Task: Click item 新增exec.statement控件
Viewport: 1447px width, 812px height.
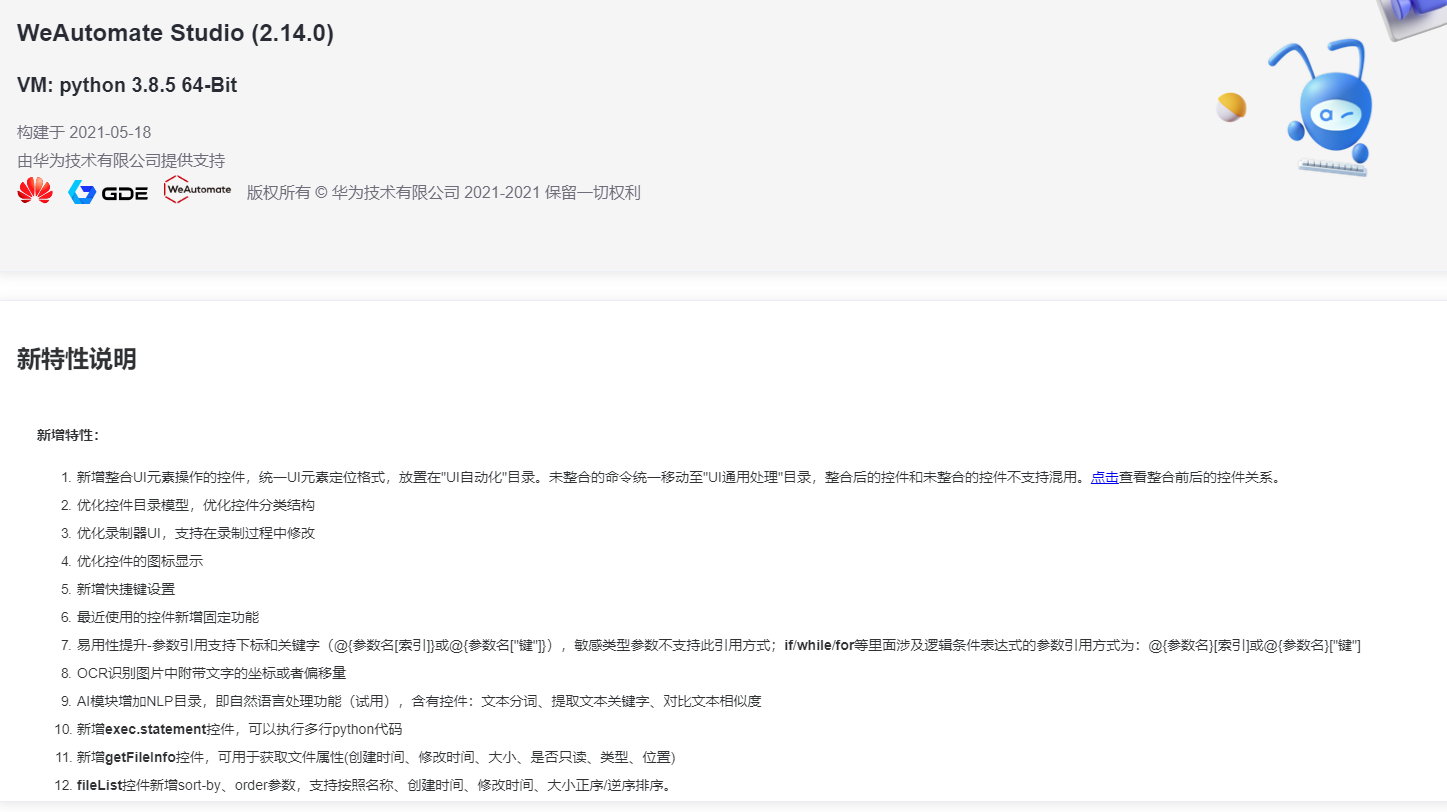Action: pyautogui.click(x=239, y=729)
